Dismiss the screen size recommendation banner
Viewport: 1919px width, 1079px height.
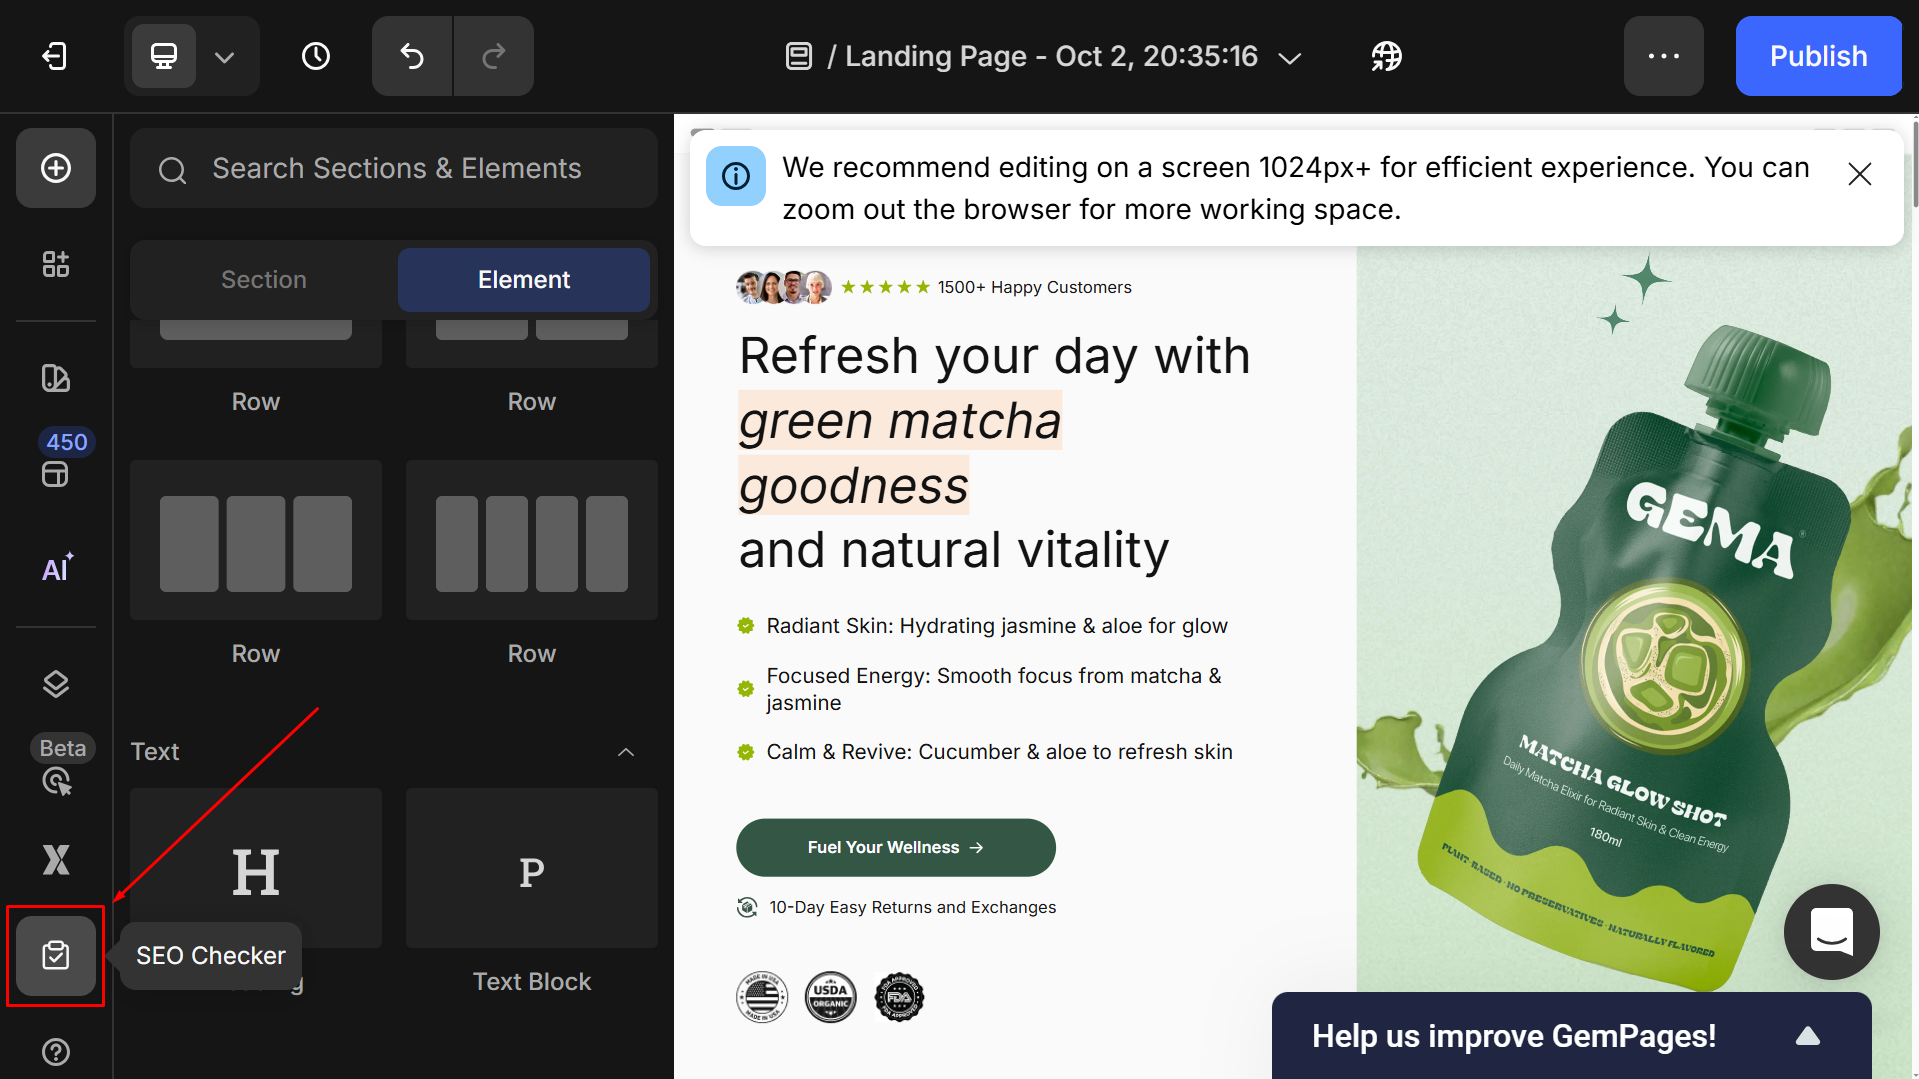point(1859,174)
